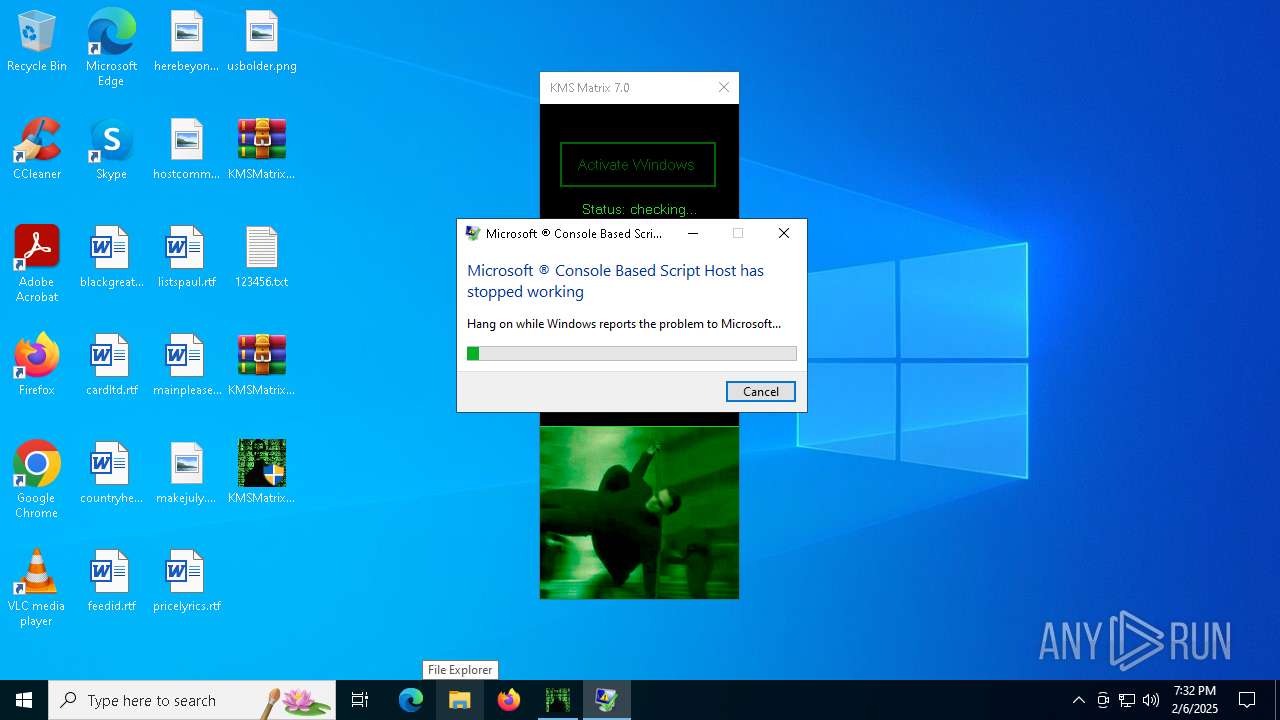Open the clock showing 7:32 PM

pyautogui.click(x=1195, y=700)
